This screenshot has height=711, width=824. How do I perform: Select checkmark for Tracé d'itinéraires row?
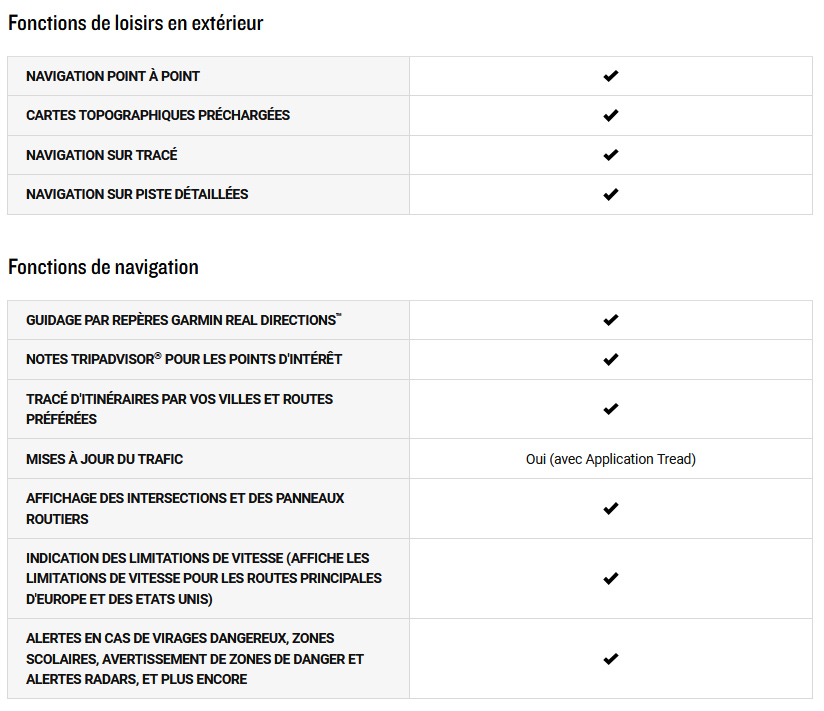(611, 409)
